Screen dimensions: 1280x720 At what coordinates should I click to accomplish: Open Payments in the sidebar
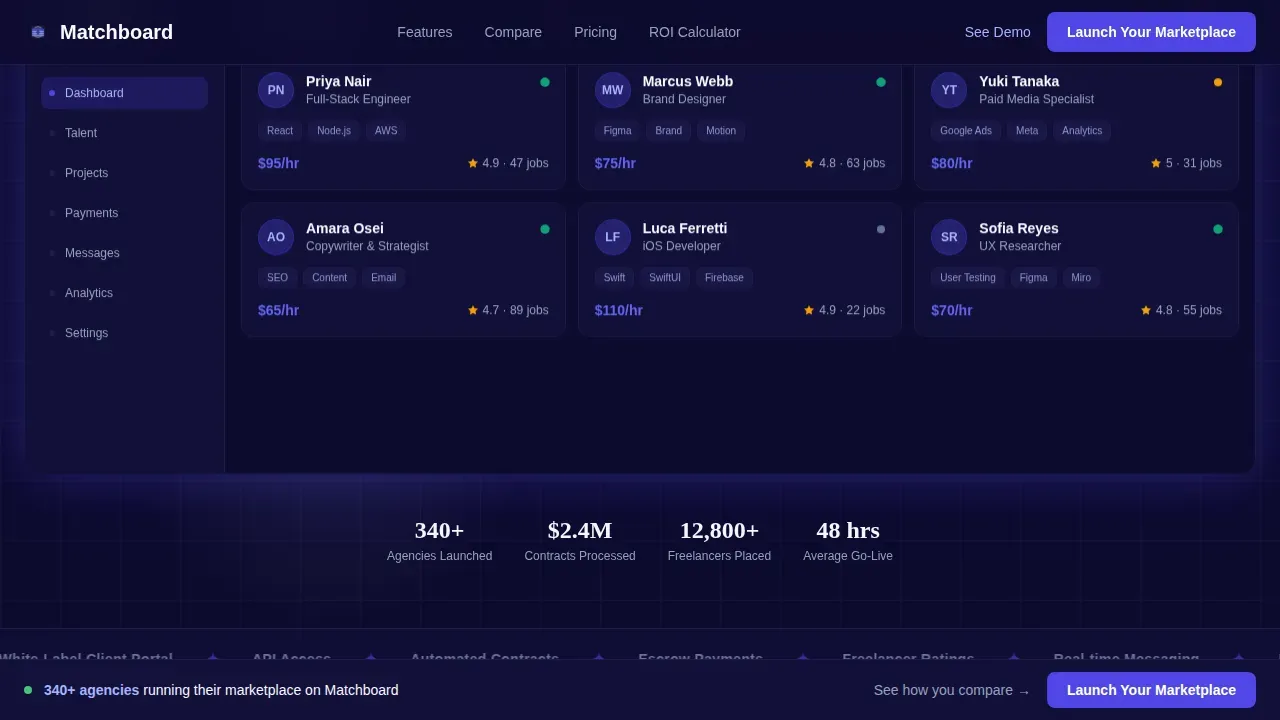(125, 213)
